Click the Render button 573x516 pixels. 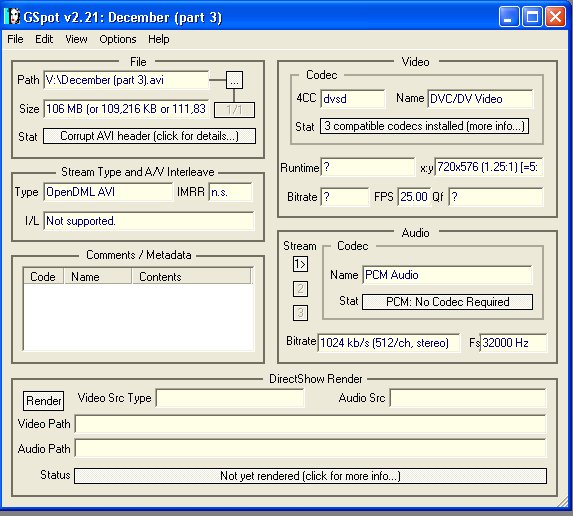tap(43, 401)
